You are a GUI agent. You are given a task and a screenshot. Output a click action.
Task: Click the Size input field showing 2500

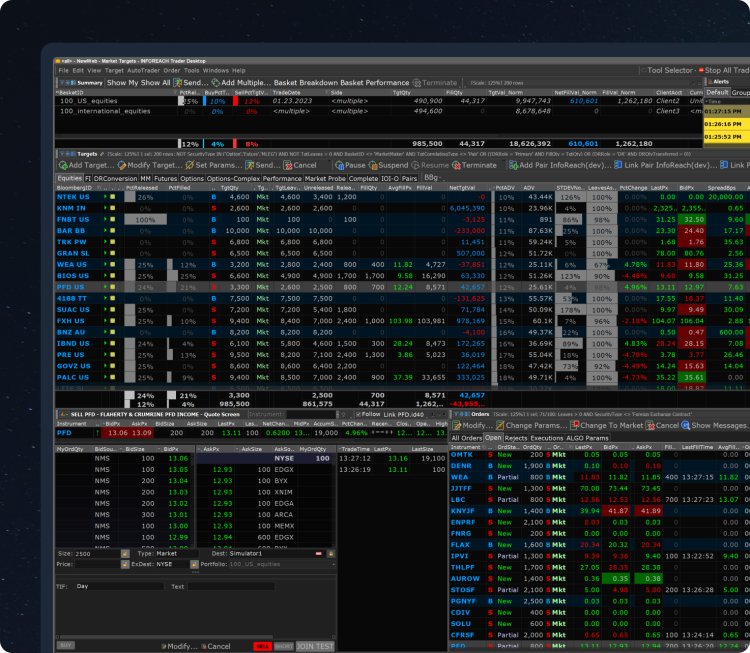[95, 553]
